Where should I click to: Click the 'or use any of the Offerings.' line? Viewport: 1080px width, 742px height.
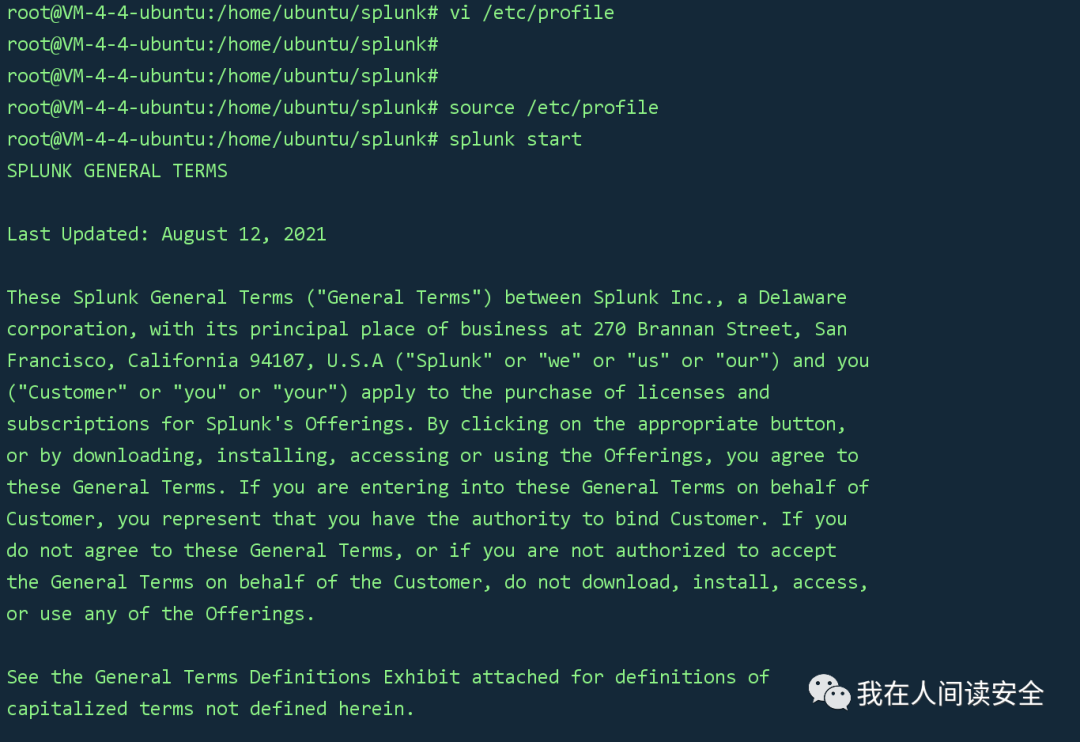pyautogui.click(x=161, y=614)
